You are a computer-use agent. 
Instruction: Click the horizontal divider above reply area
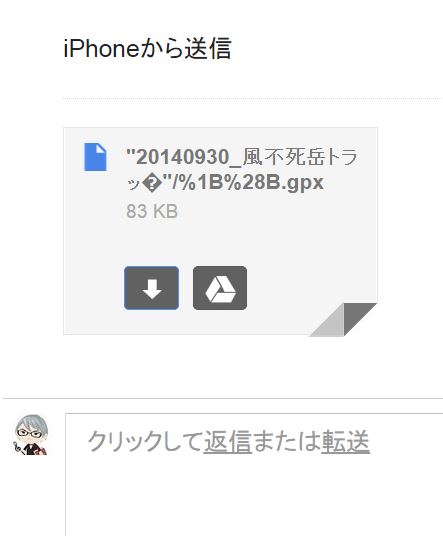tap(223, 398)
